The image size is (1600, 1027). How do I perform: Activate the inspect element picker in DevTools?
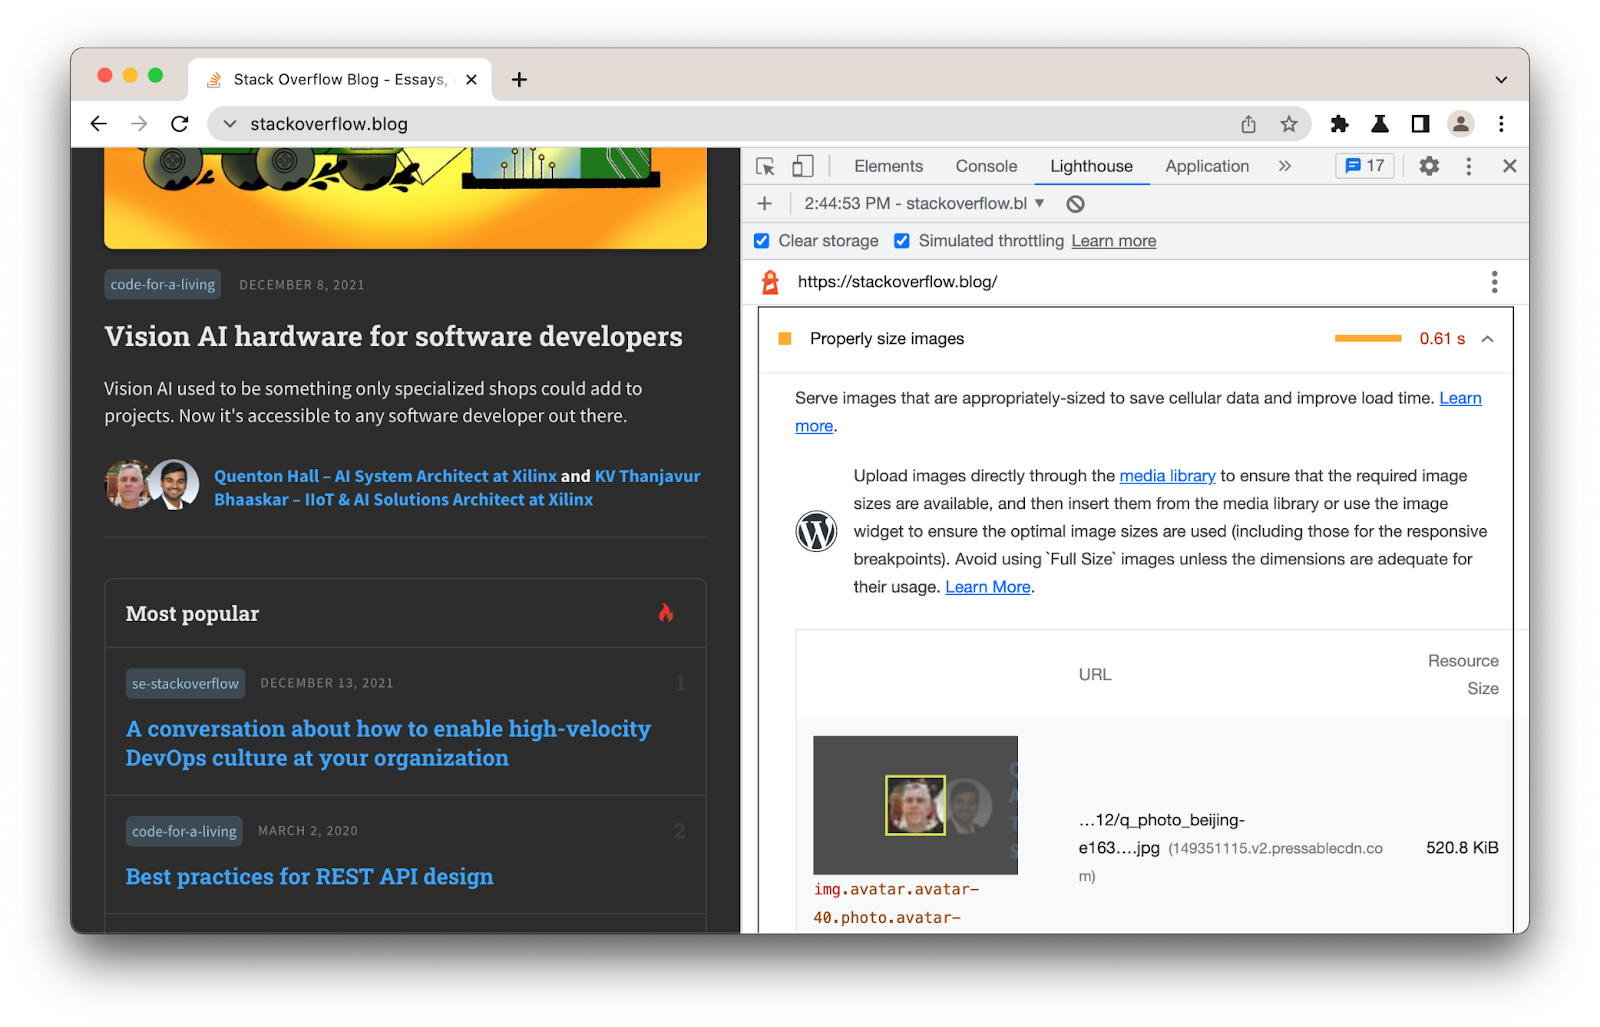[766, 166]
